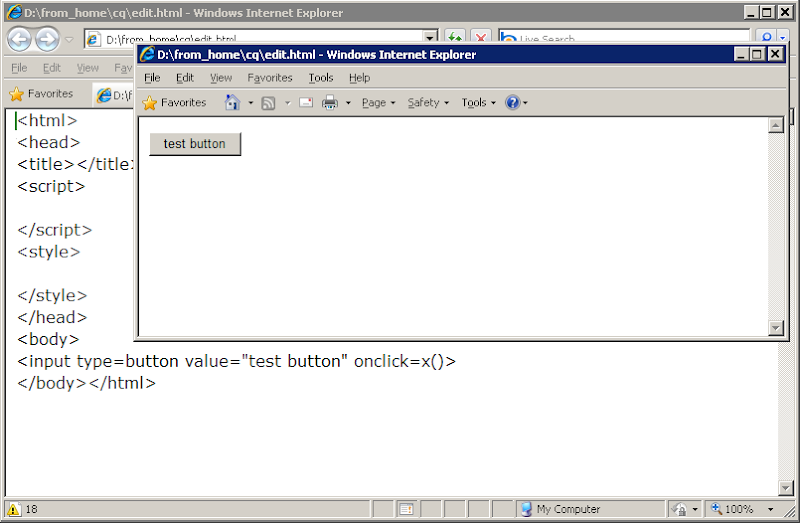Click the <title> tag line in the editor
Screen dimensions: 800x523
pyautogui.click(x=75, y=164)
